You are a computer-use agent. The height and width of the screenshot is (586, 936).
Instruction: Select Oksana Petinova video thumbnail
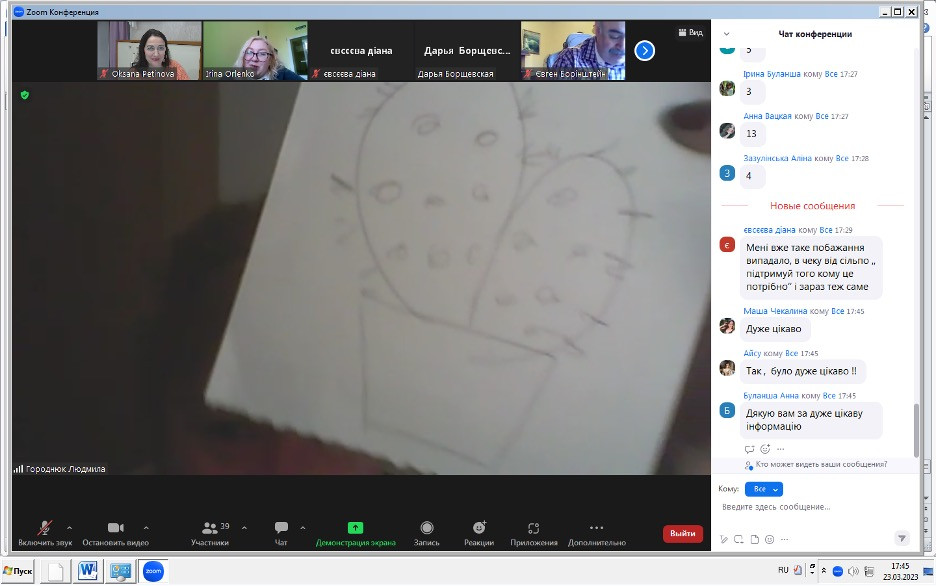(149, 51)
